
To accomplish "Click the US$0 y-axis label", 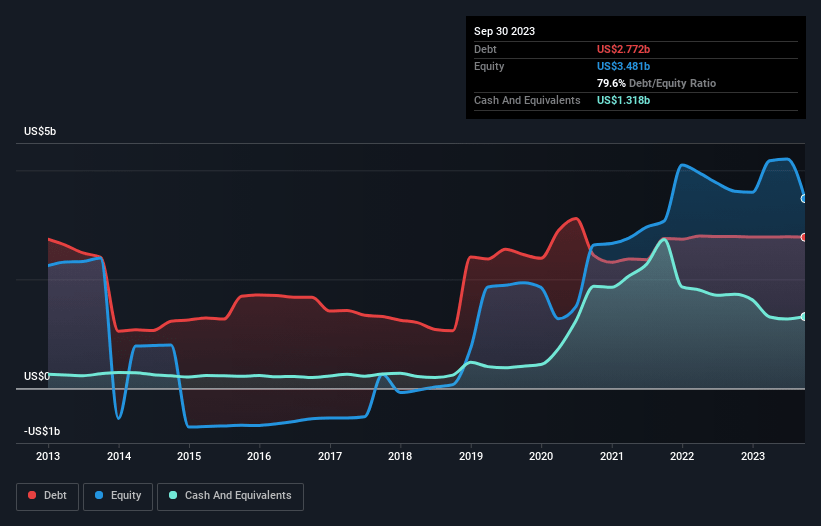I will (37, 376).
